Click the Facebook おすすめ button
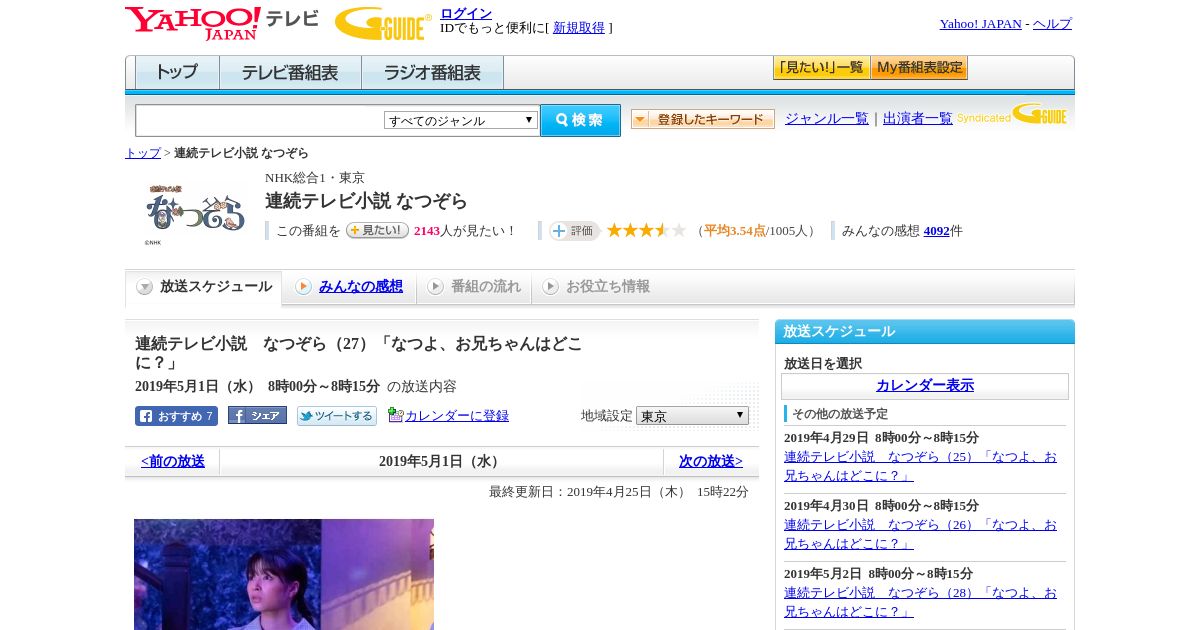Viewport: 1200px width, 630px height. point(176,416)
